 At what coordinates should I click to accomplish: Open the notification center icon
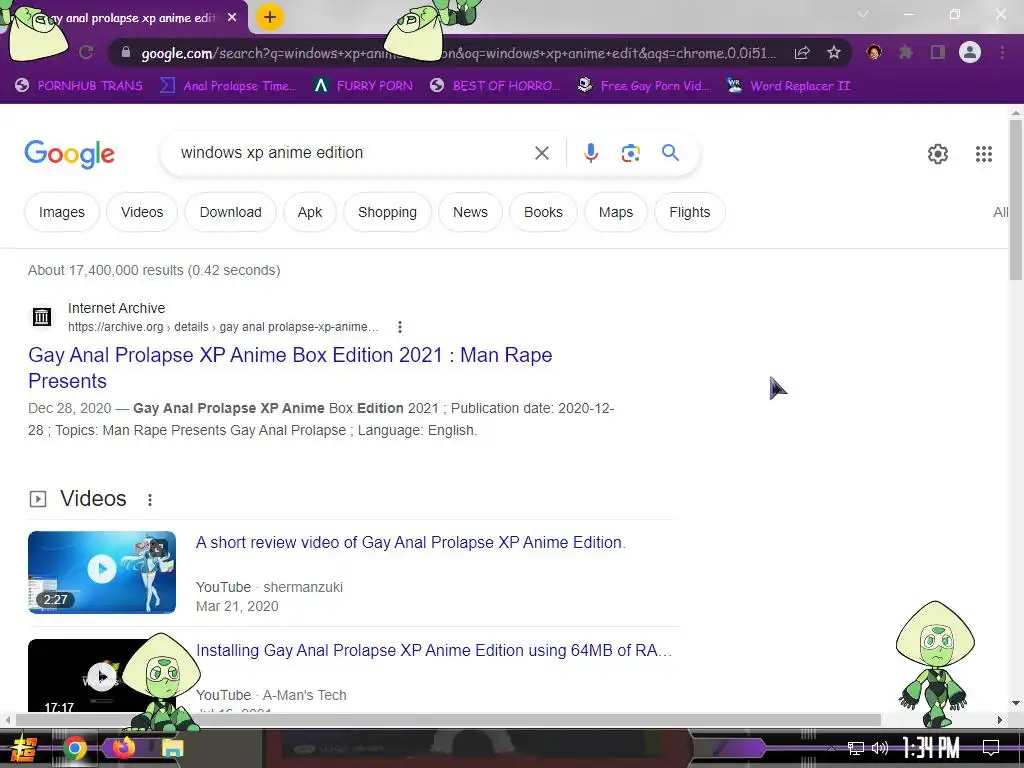tap(991, 748)
